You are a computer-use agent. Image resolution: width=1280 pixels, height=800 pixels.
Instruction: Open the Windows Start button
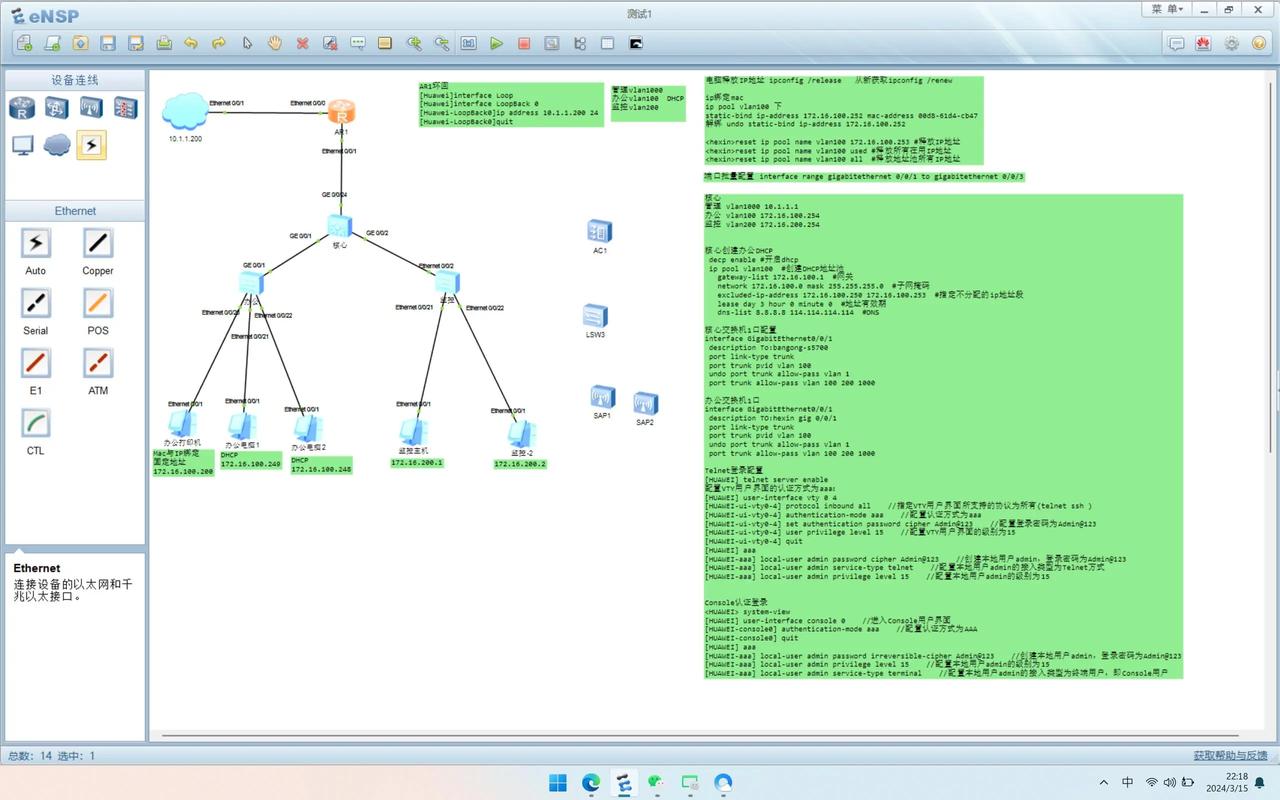pyautogui.click(x=558, y=783)
